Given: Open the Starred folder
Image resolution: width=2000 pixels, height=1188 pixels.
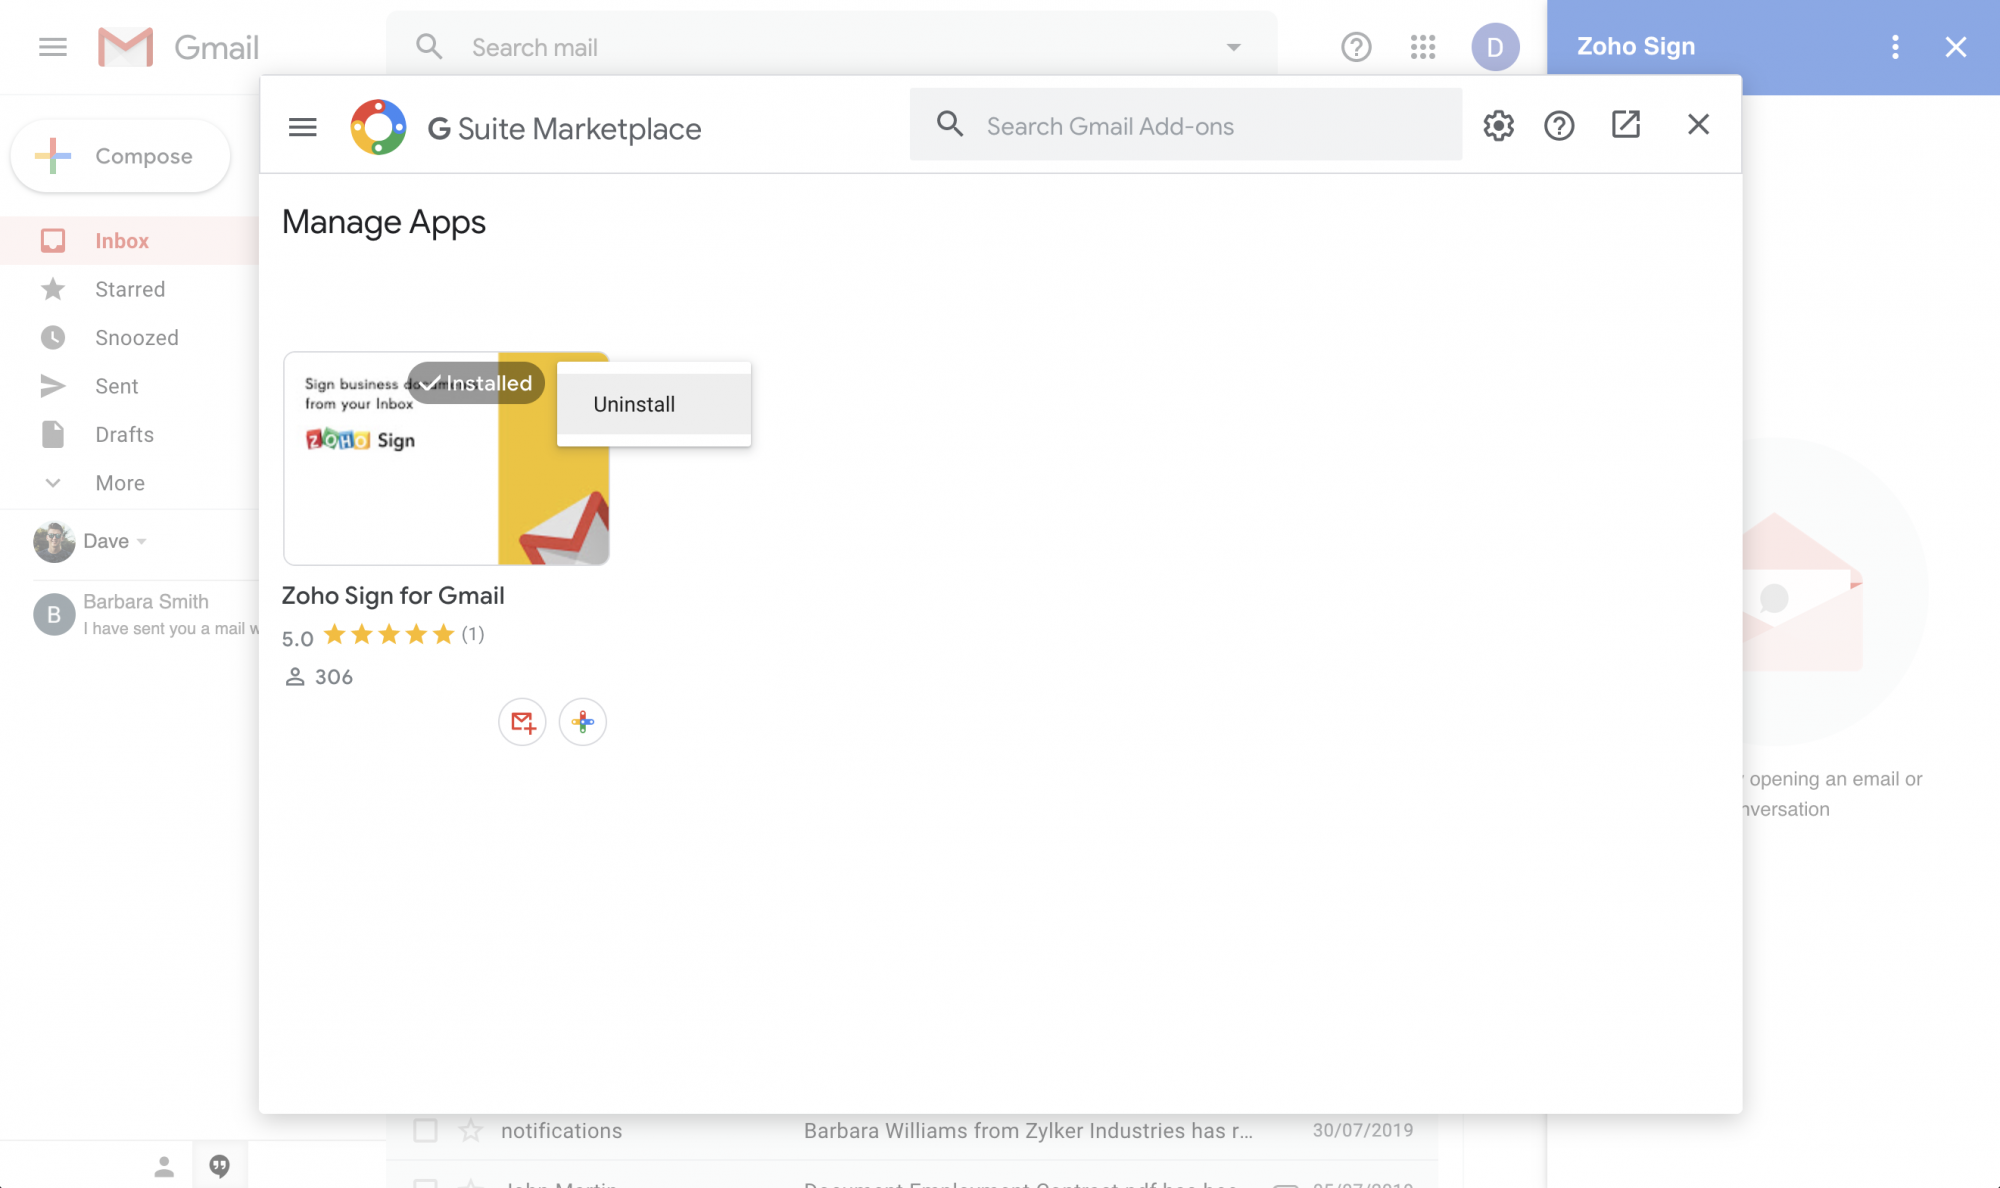Looking at the screenshot, I should point(129,289).
